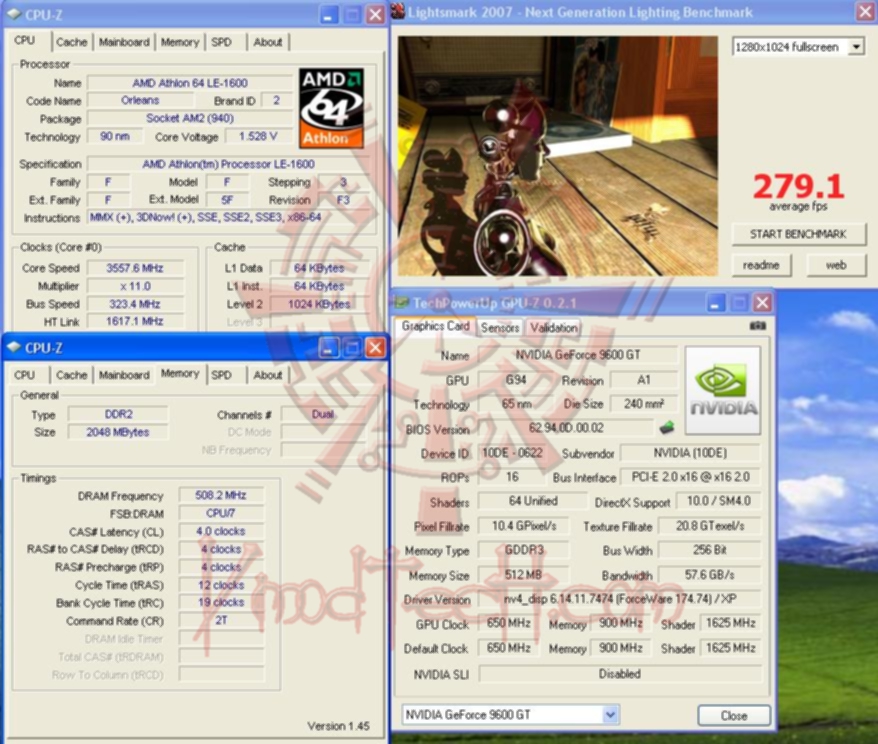Screen dimensions: 878x744
Task: Click the Channels value Dual
Action: click(x=323, y=414)
